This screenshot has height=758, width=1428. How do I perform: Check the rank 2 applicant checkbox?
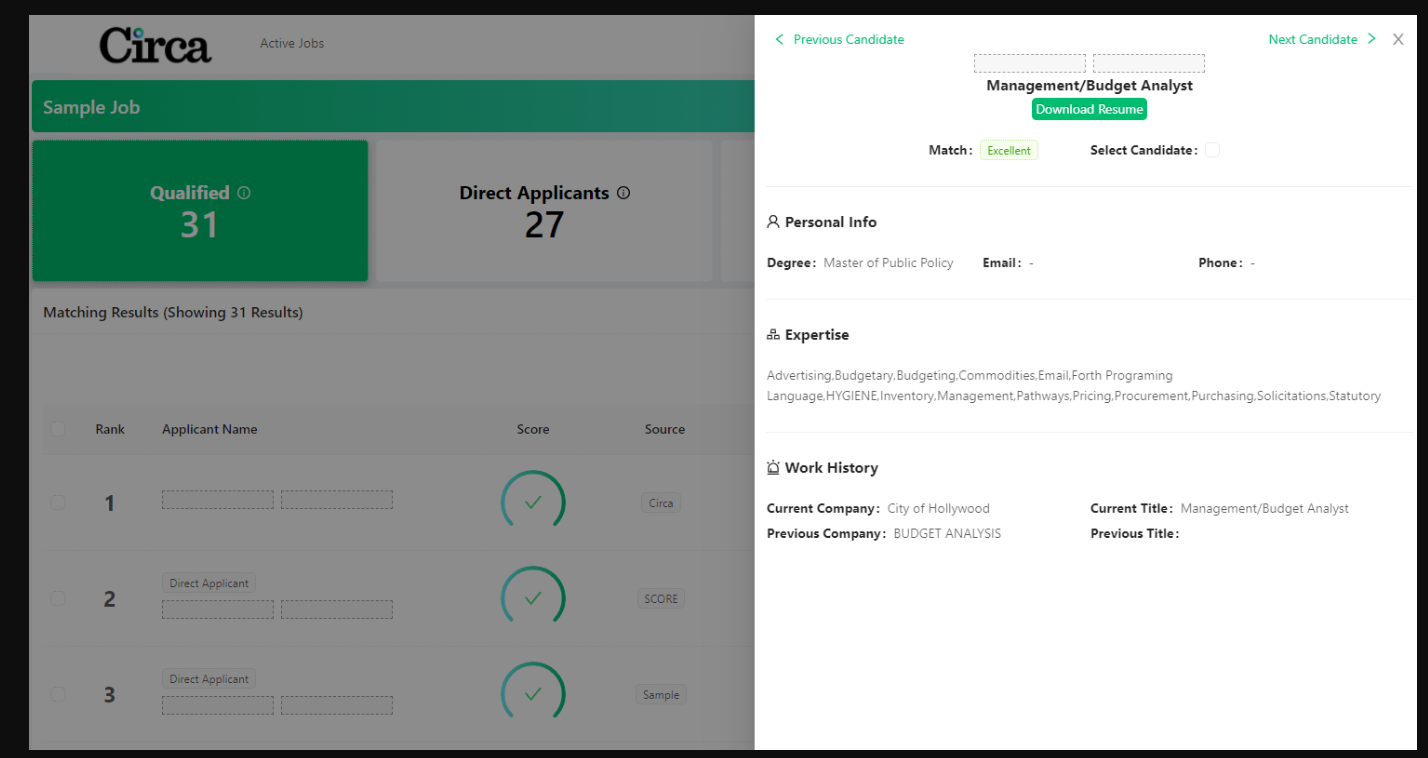[58, 598]
